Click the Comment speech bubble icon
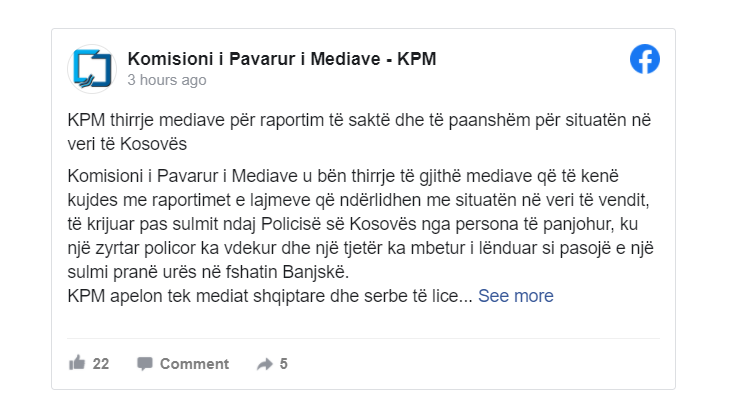The image size is (736, 413). coord(145,364)
